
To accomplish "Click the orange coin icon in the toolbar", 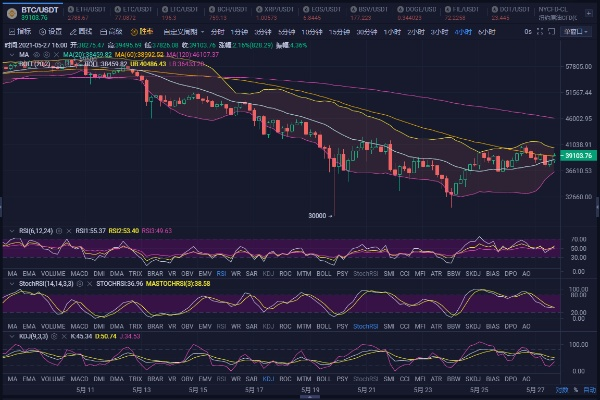I will coord(134,32).
